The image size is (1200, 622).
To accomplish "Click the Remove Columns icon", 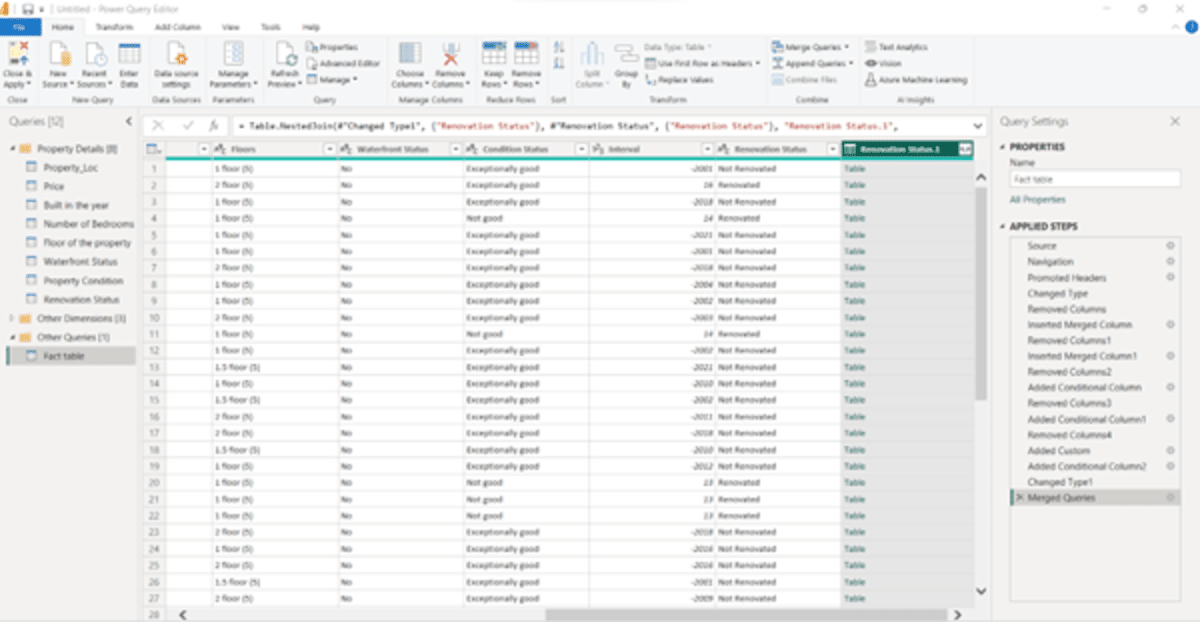I will click(x=451, y=55).
